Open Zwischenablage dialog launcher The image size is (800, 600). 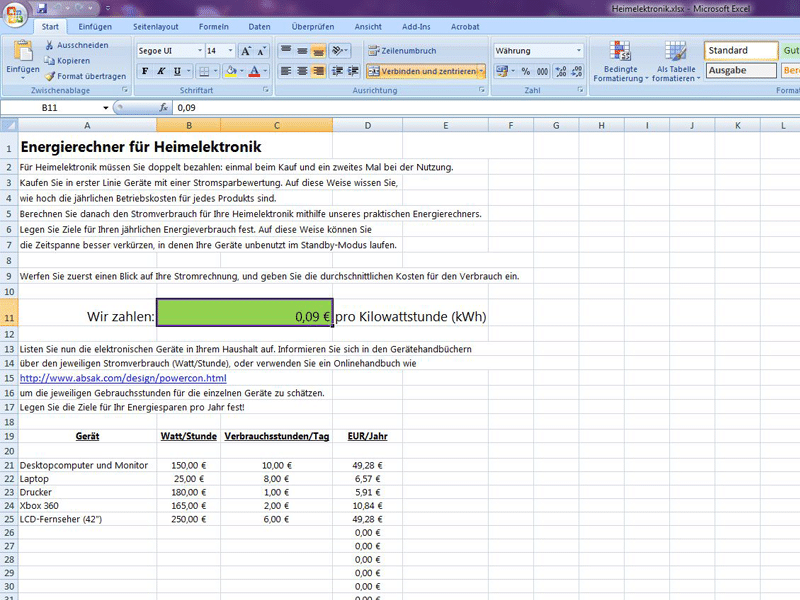(124, 90)
